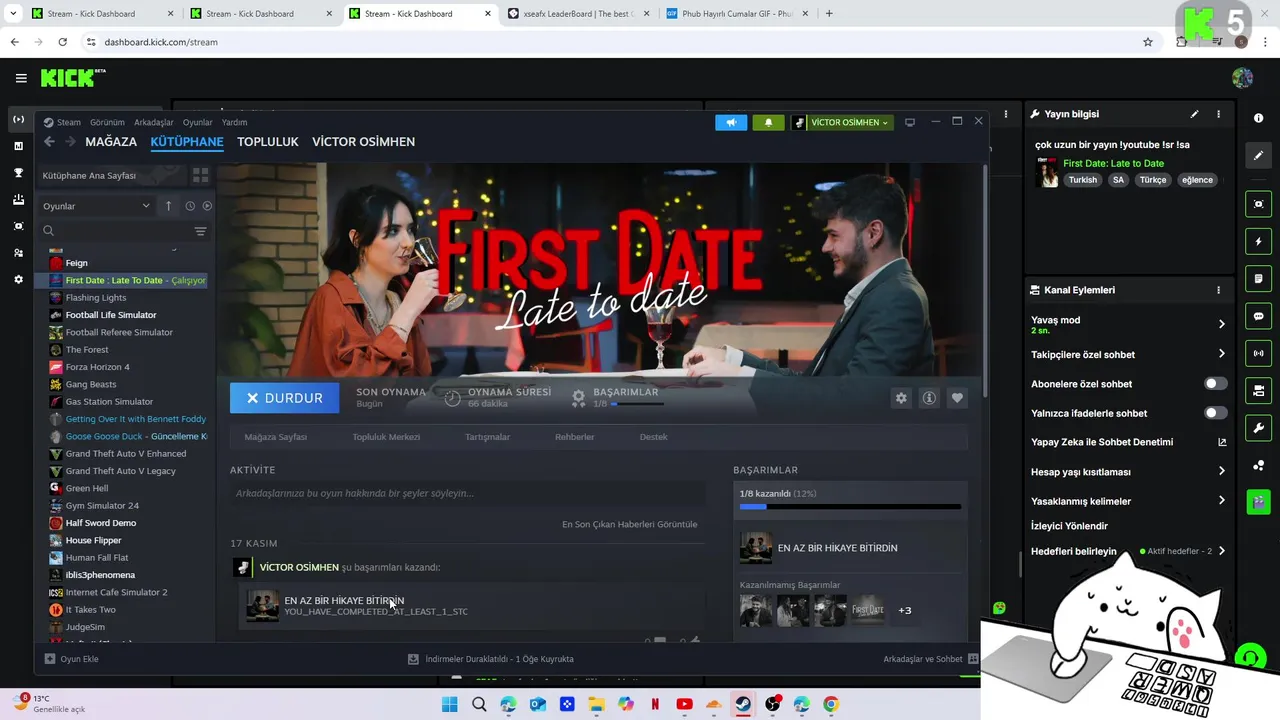Open Kick sidebar settings gear icon
This screenshot has height=720, width=1280.
click(x=18, y=280)
